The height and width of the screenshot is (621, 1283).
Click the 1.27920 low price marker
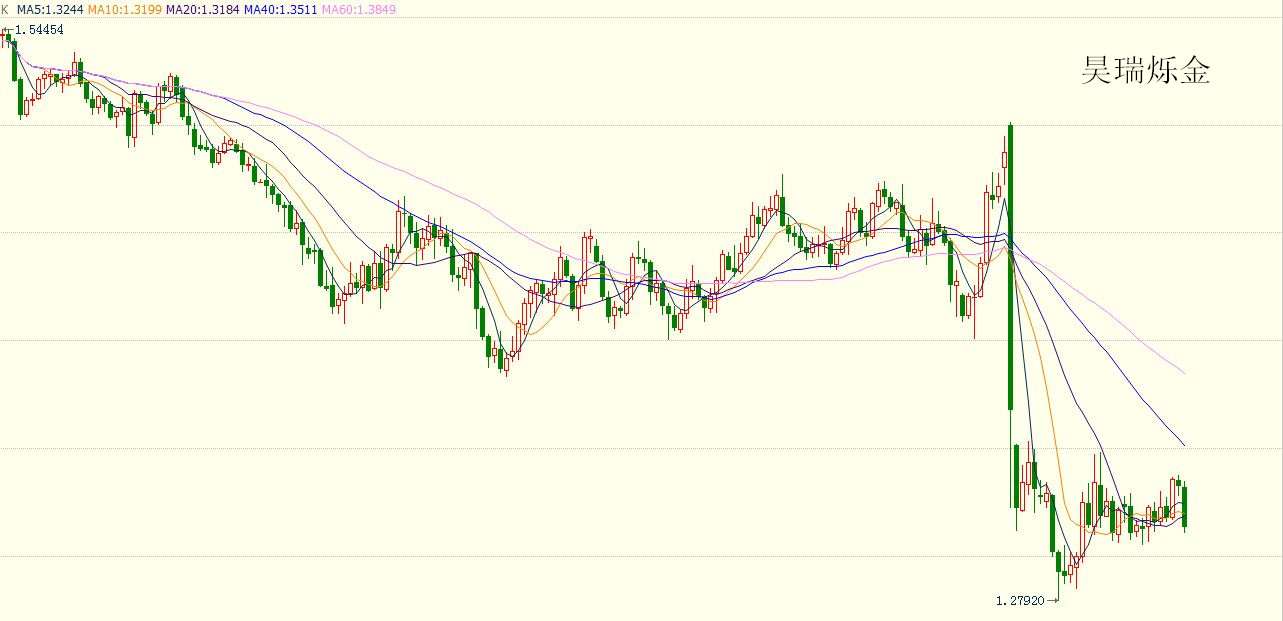coord(1018,600)
